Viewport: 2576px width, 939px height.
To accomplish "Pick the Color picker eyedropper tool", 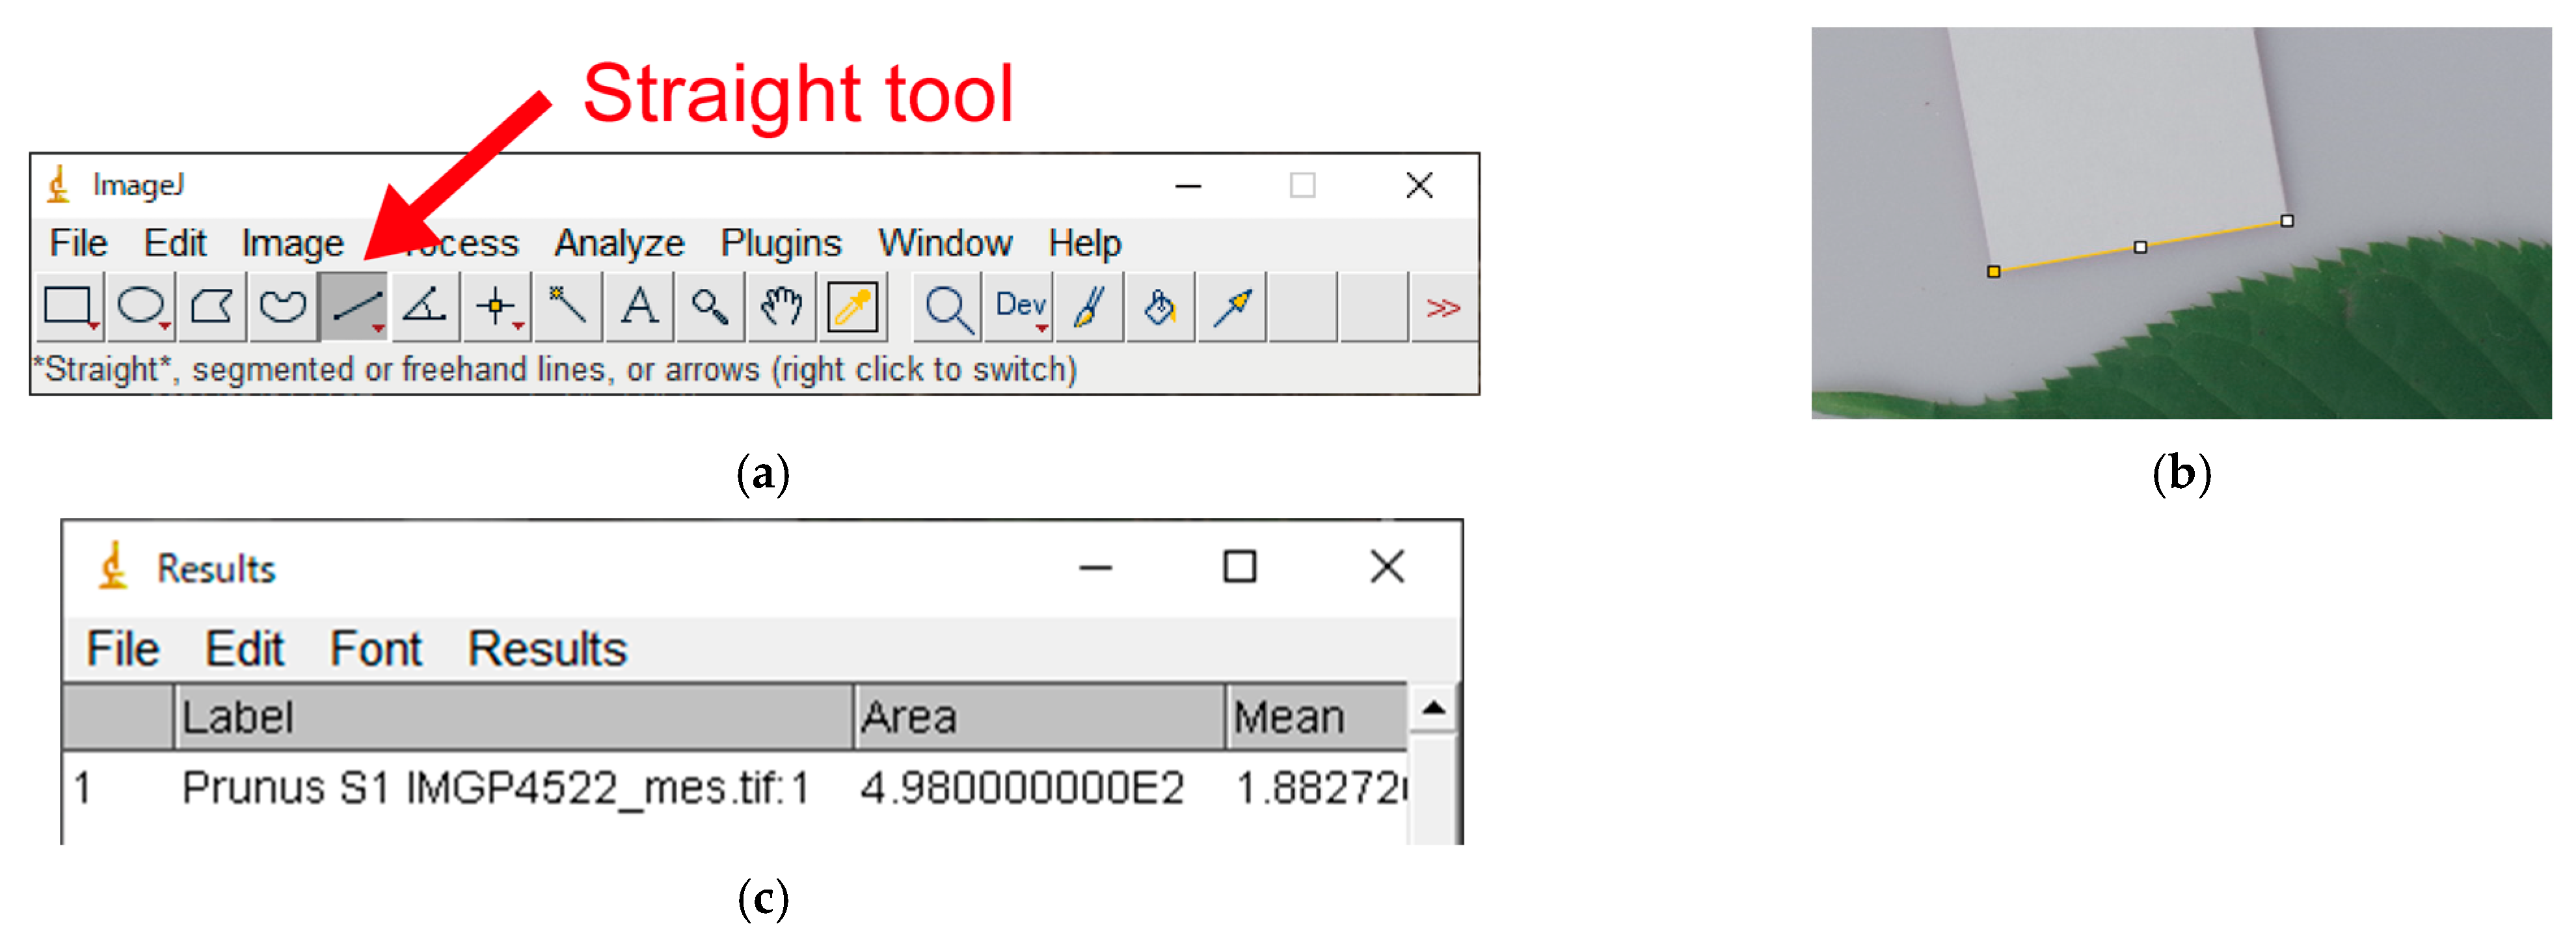I will pos(853,306).
